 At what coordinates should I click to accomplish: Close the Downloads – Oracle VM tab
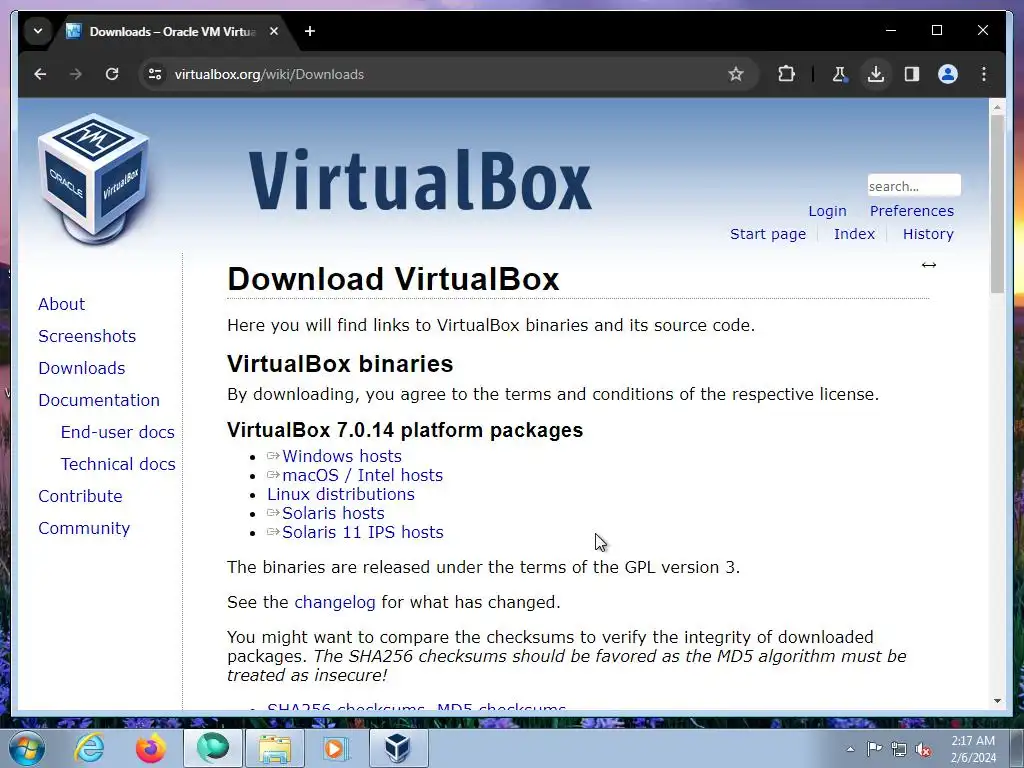(274, 31)
